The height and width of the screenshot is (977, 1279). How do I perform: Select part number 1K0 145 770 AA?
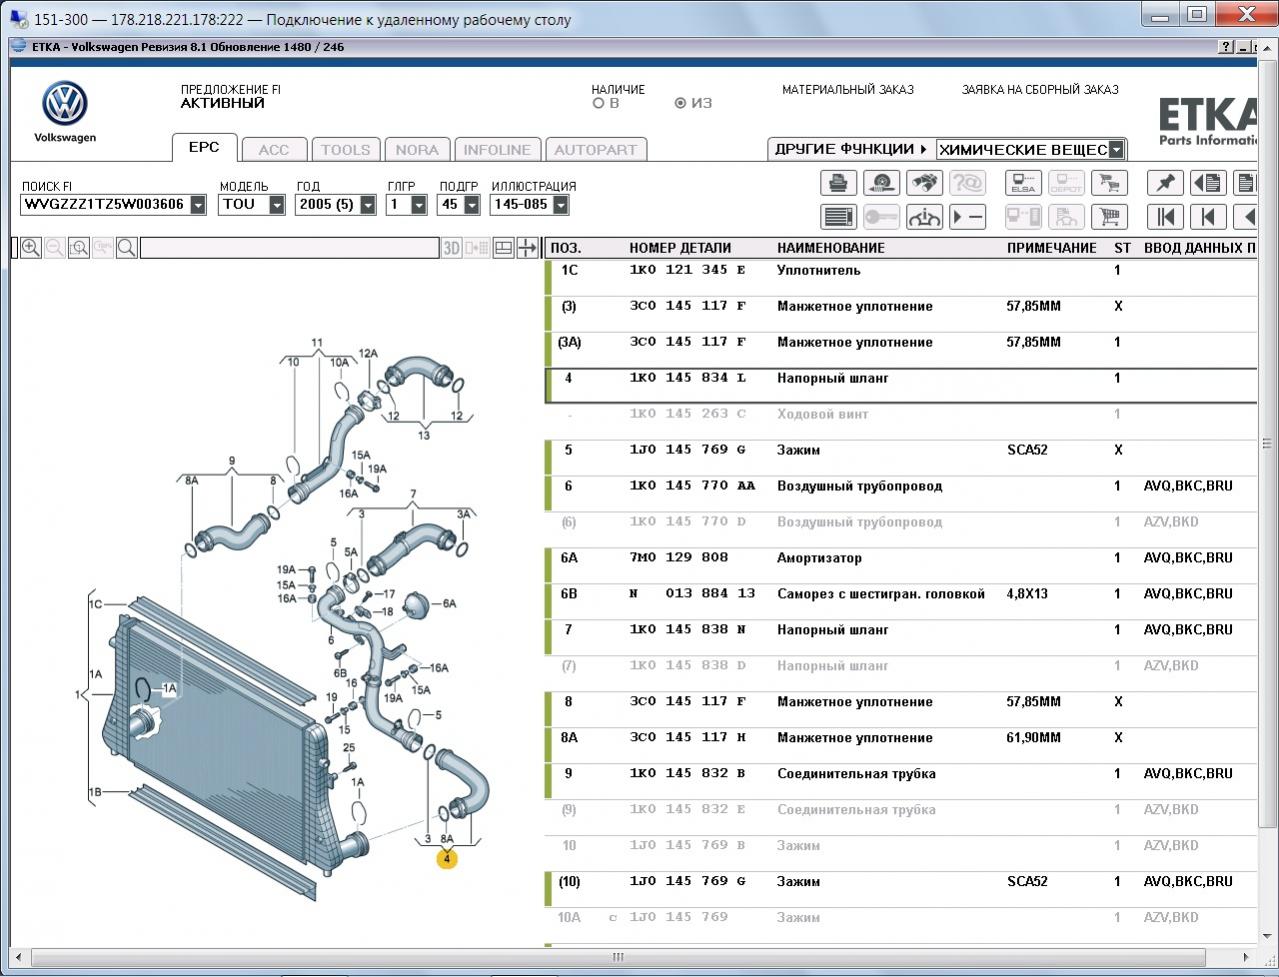click(x=692, y=486)
